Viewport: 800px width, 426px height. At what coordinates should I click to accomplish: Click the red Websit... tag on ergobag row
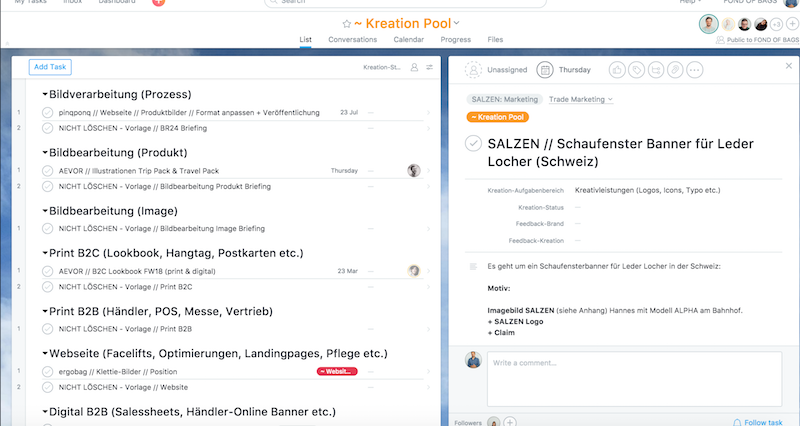pyautogui.click(x=337, y=371)
